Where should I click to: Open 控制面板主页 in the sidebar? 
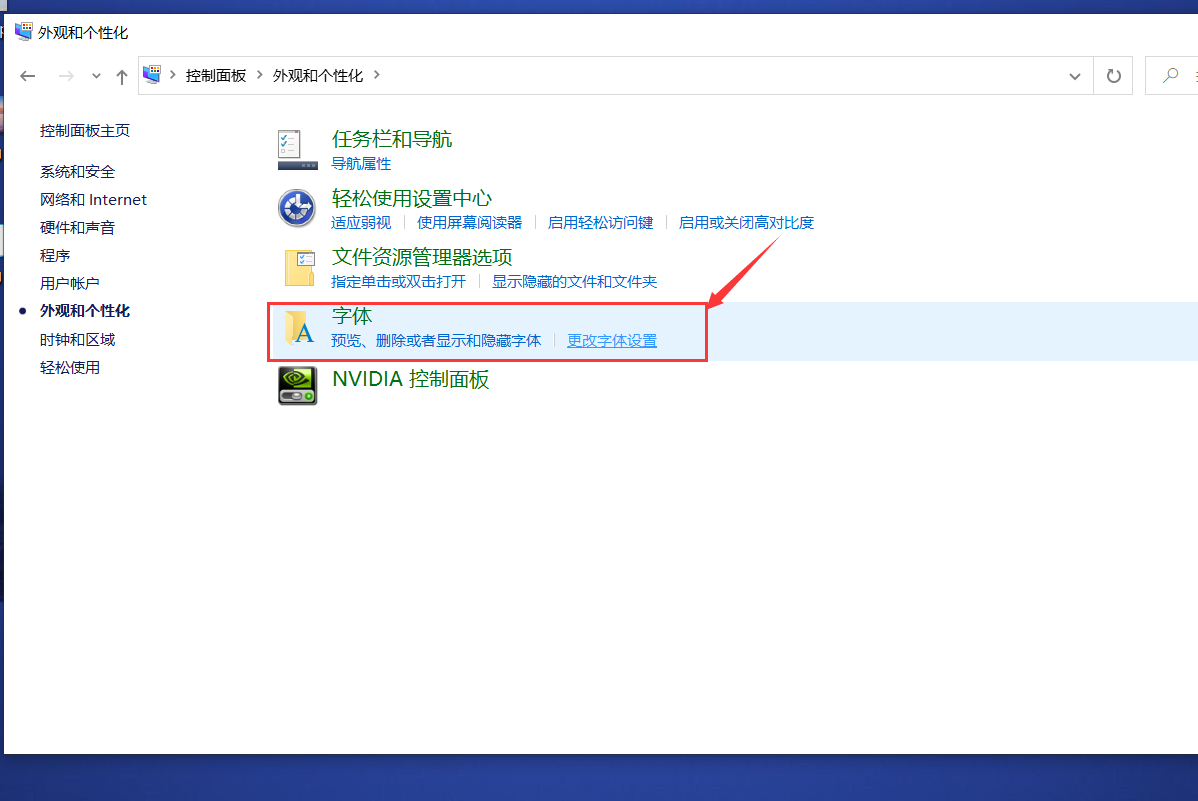pos(85,131)
